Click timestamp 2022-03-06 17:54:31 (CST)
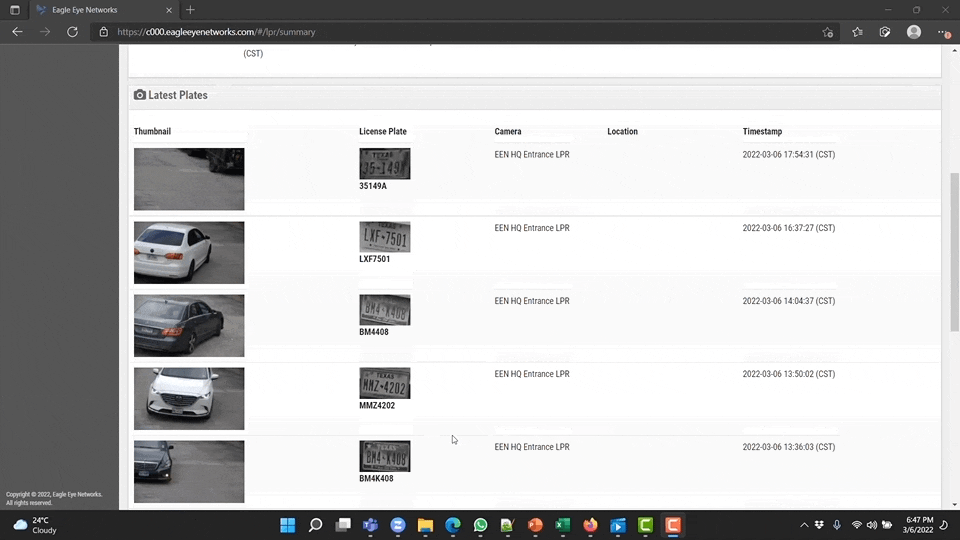 tap(789, 154)
